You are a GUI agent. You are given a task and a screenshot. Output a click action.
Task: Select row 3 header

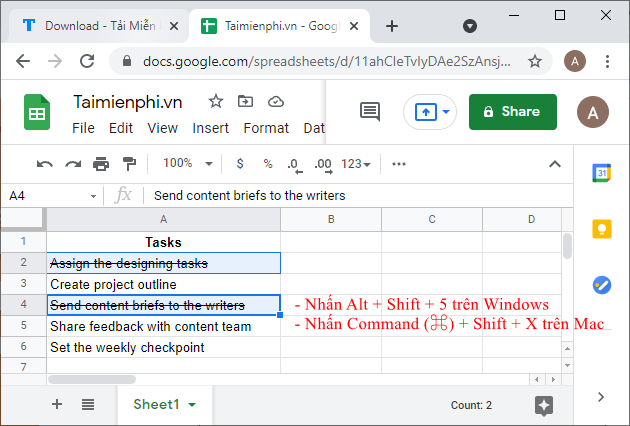click(23, 284)
